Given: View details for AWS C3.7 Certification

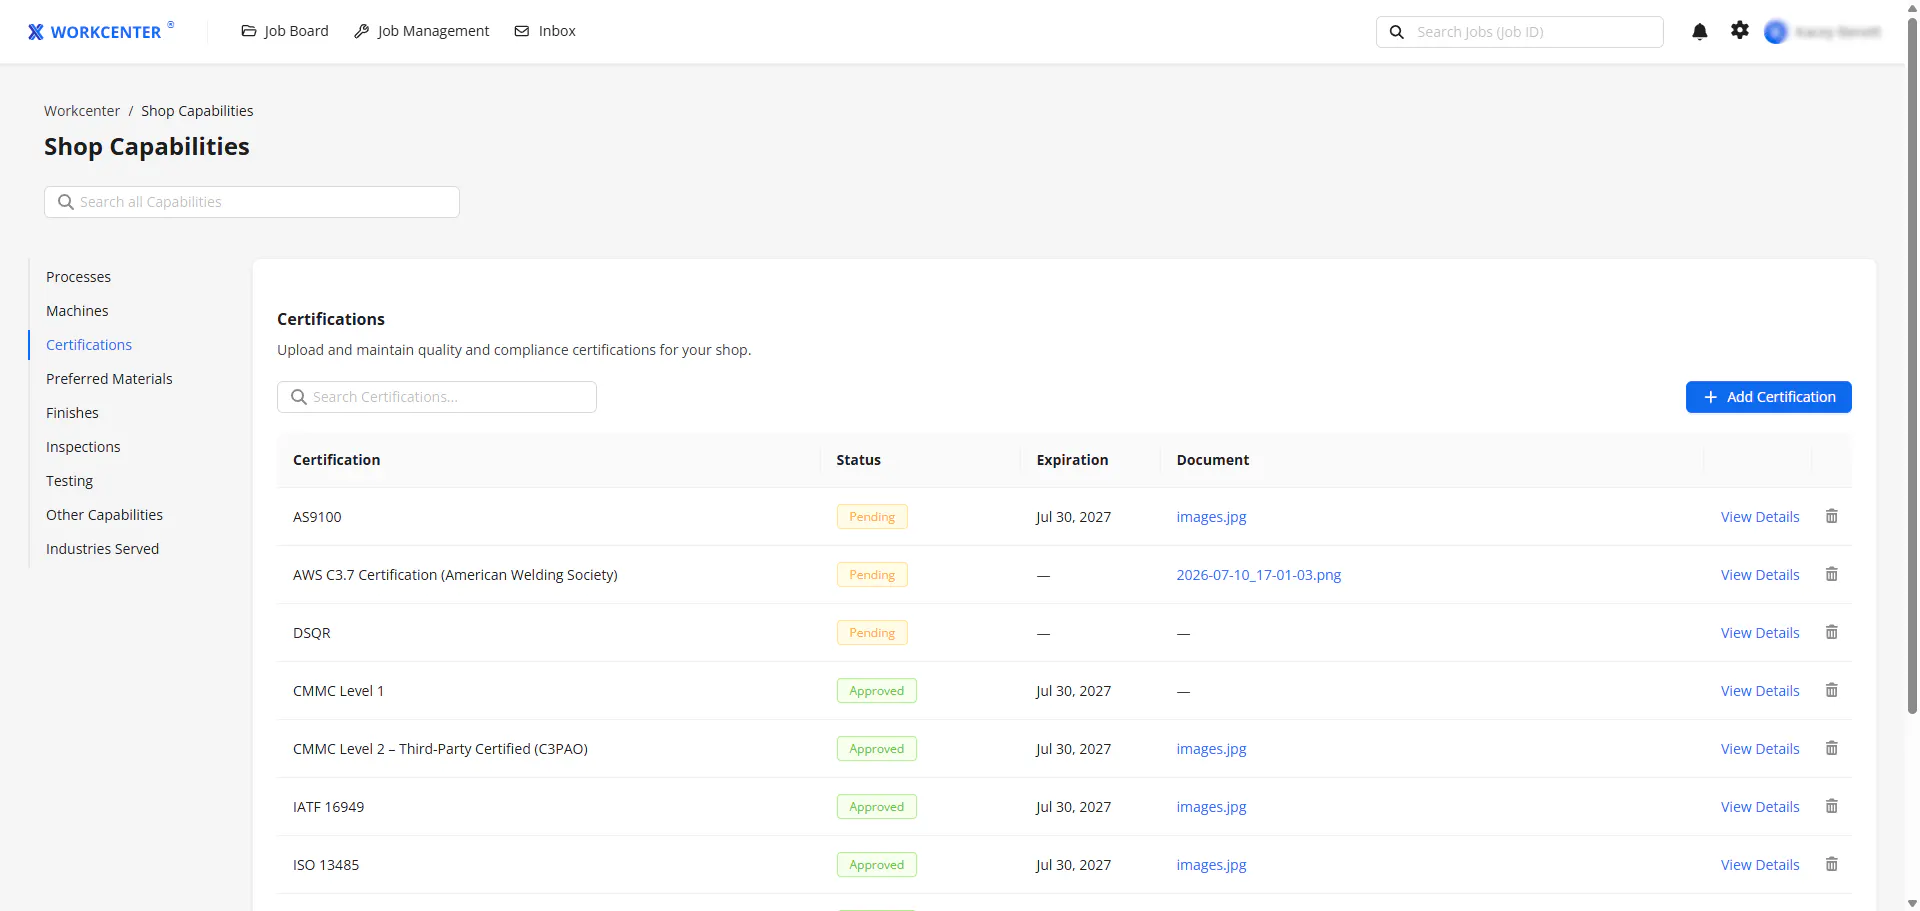Looking at the screenshot, I should pyautogui.click(x=1760, y=575).
